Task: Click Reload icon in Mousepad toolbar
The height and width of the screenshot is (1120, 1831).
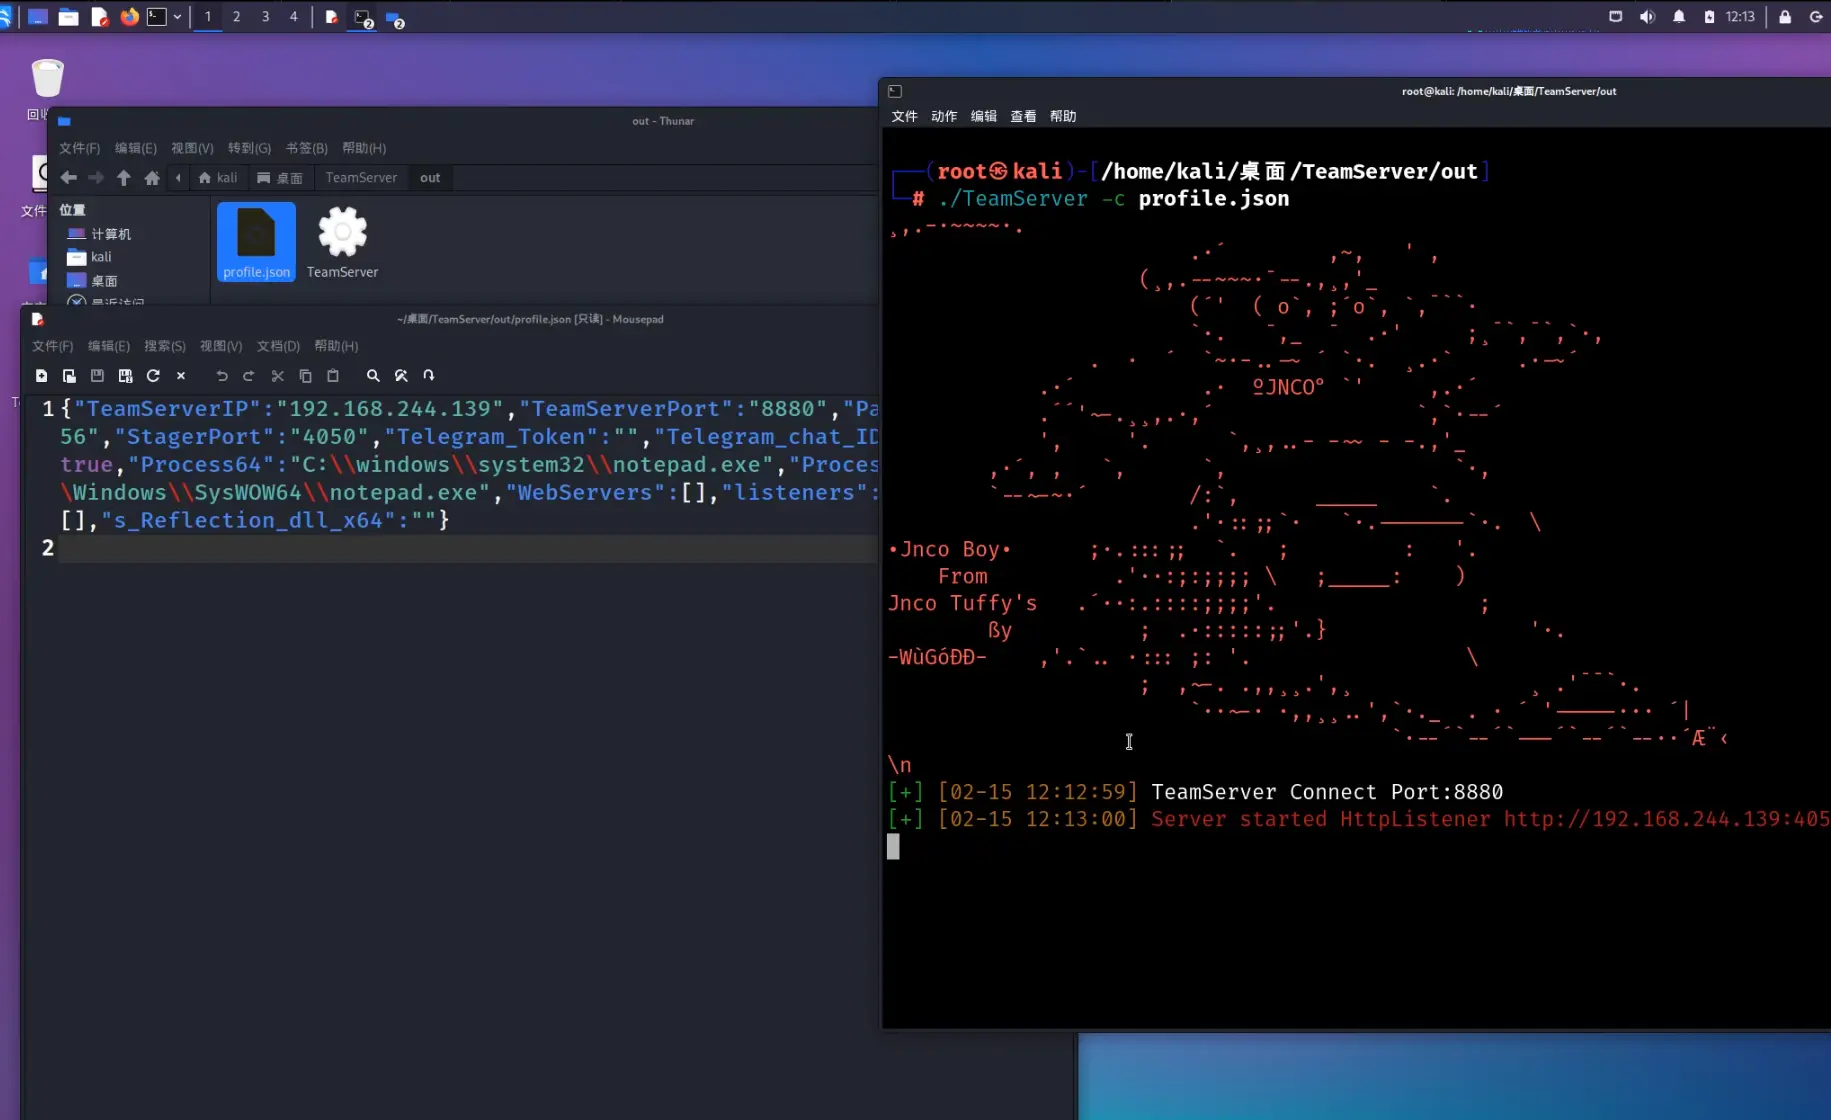Action: pos(153,376)
